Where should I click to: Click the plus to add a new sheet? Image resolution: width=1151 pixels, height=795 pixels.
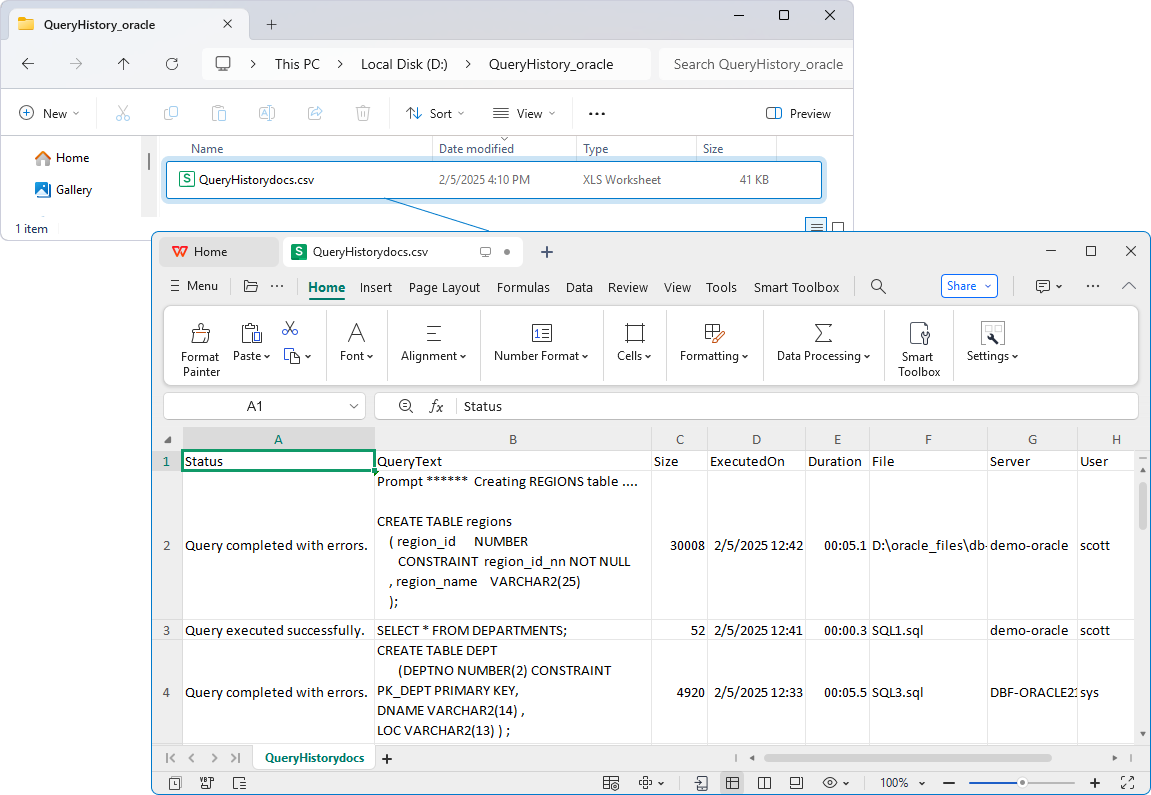(x=387, y=758)
